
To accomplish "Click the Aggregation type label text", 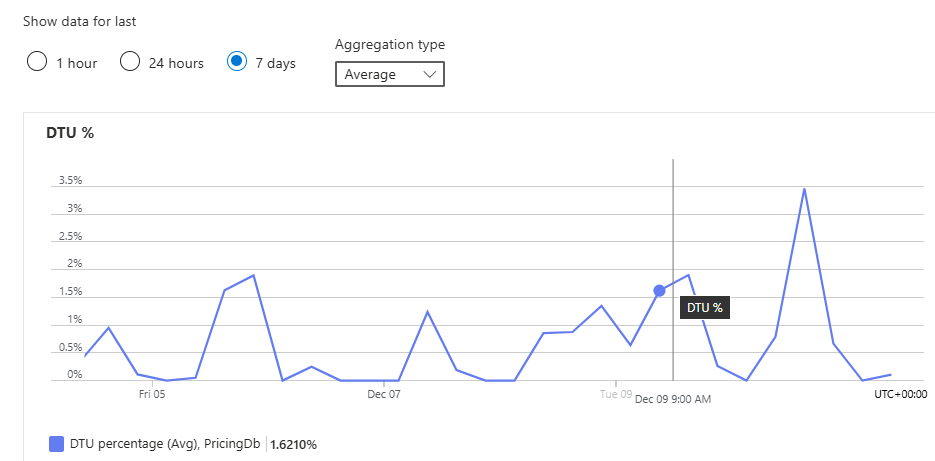I will click(x=390, y=45).
